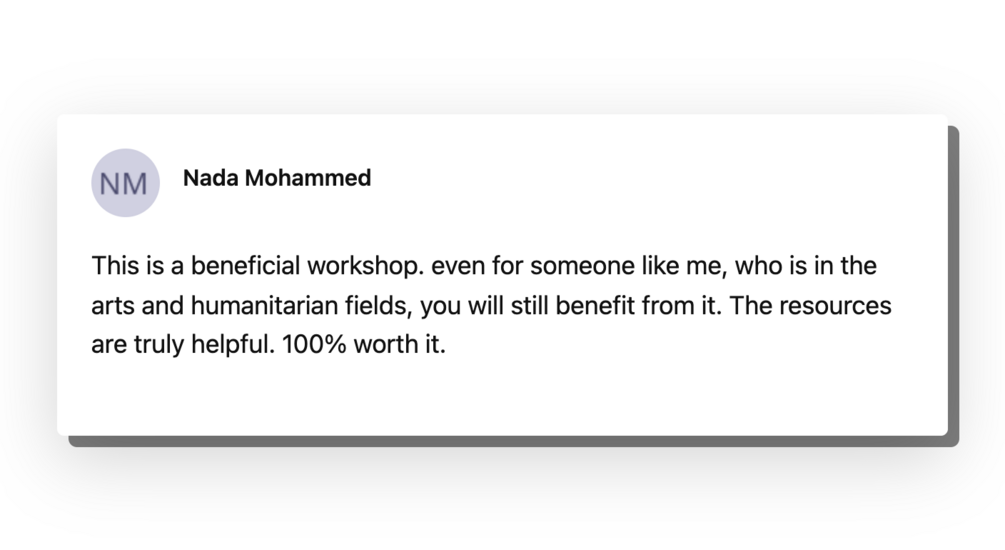Screen dimensions: 1005x550
Task: Click empty white area below review text
Action: point(500,400)
